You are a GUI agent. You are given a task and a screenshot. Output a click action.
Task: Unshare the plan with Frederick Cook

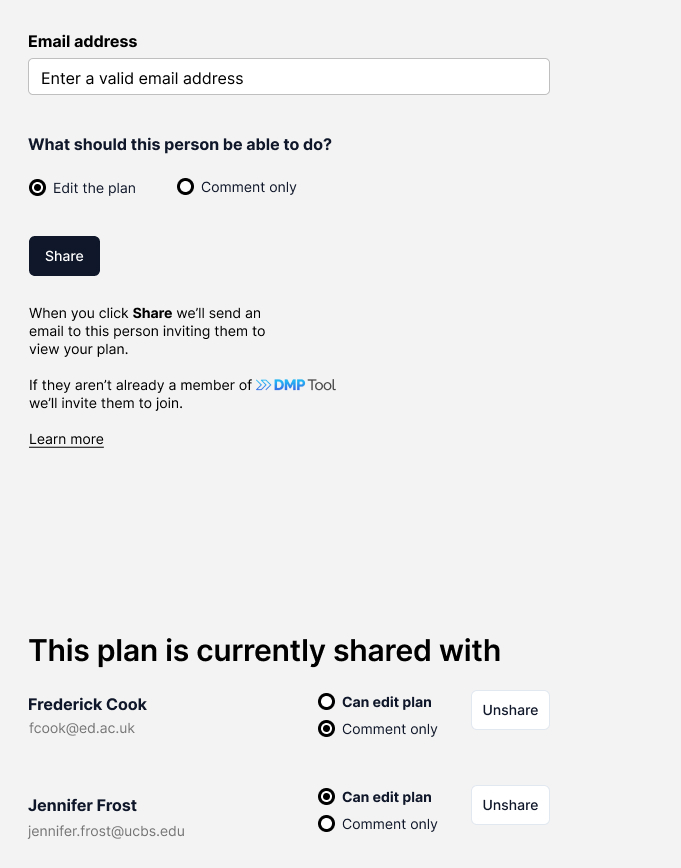click(x=510, y=710)
